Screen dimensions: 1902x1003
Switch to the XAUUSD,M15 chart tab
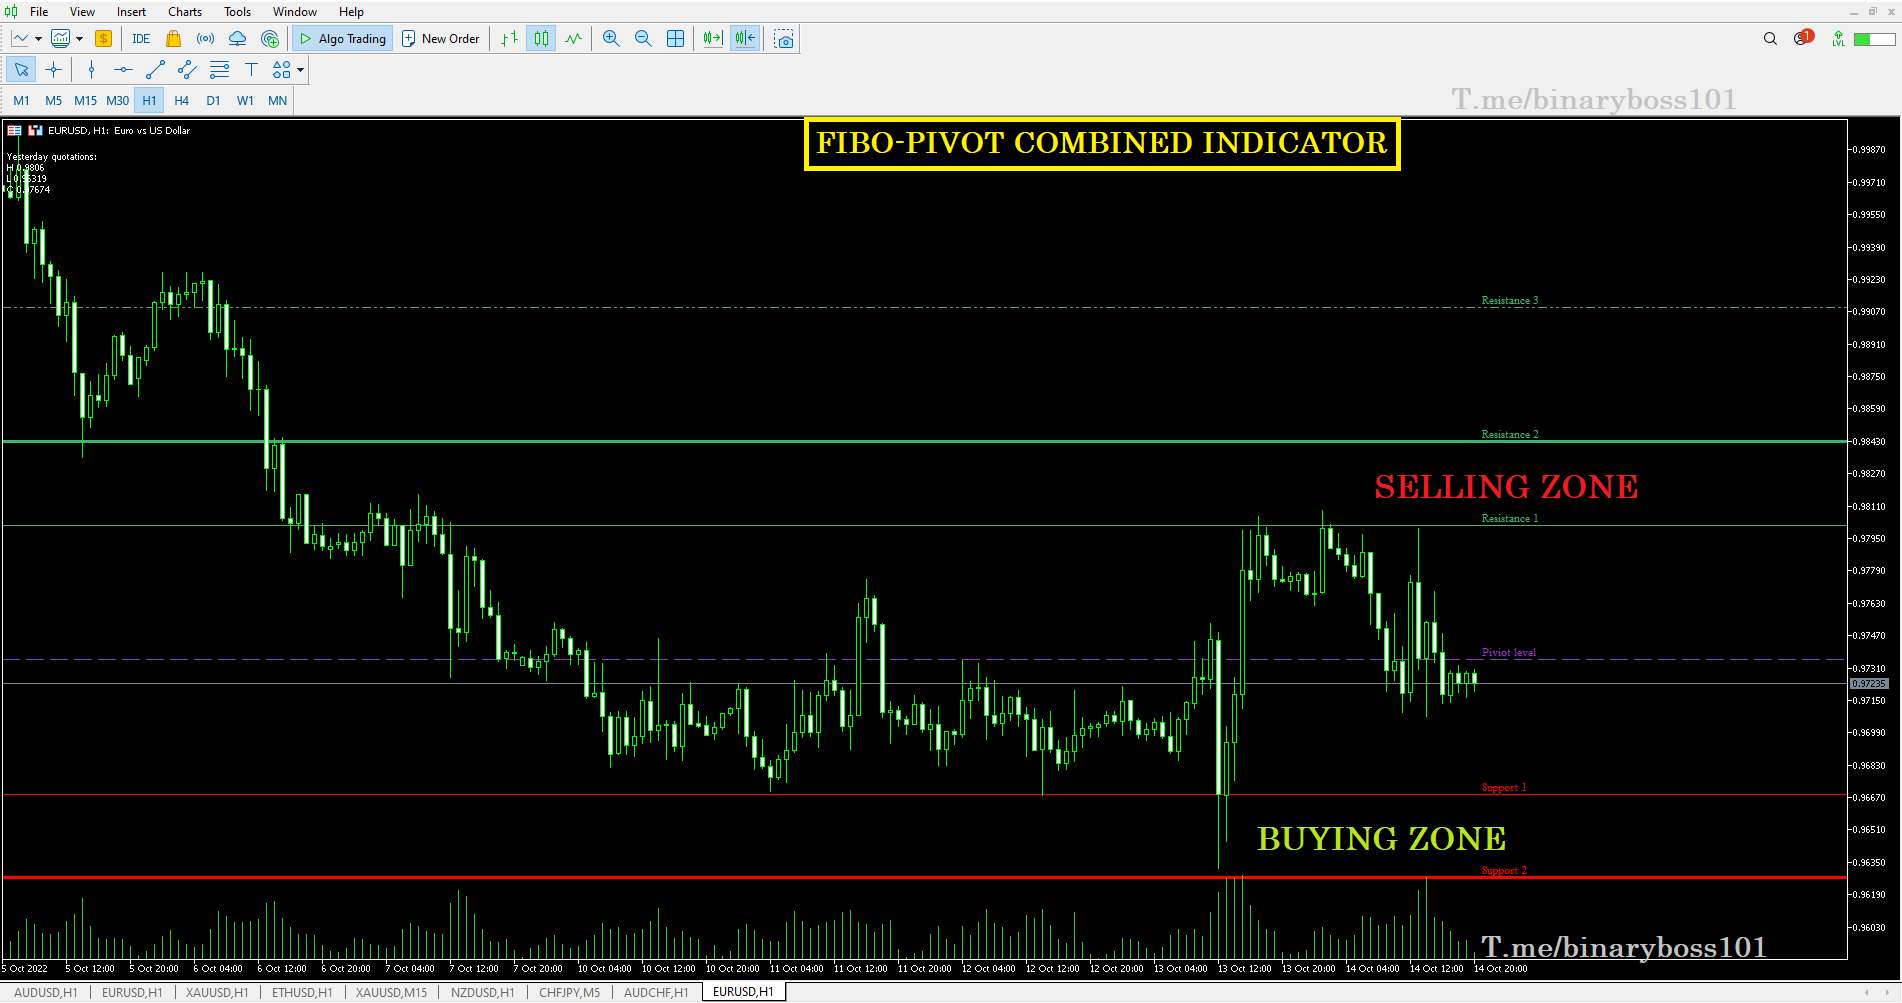click(x=391, y=992)
